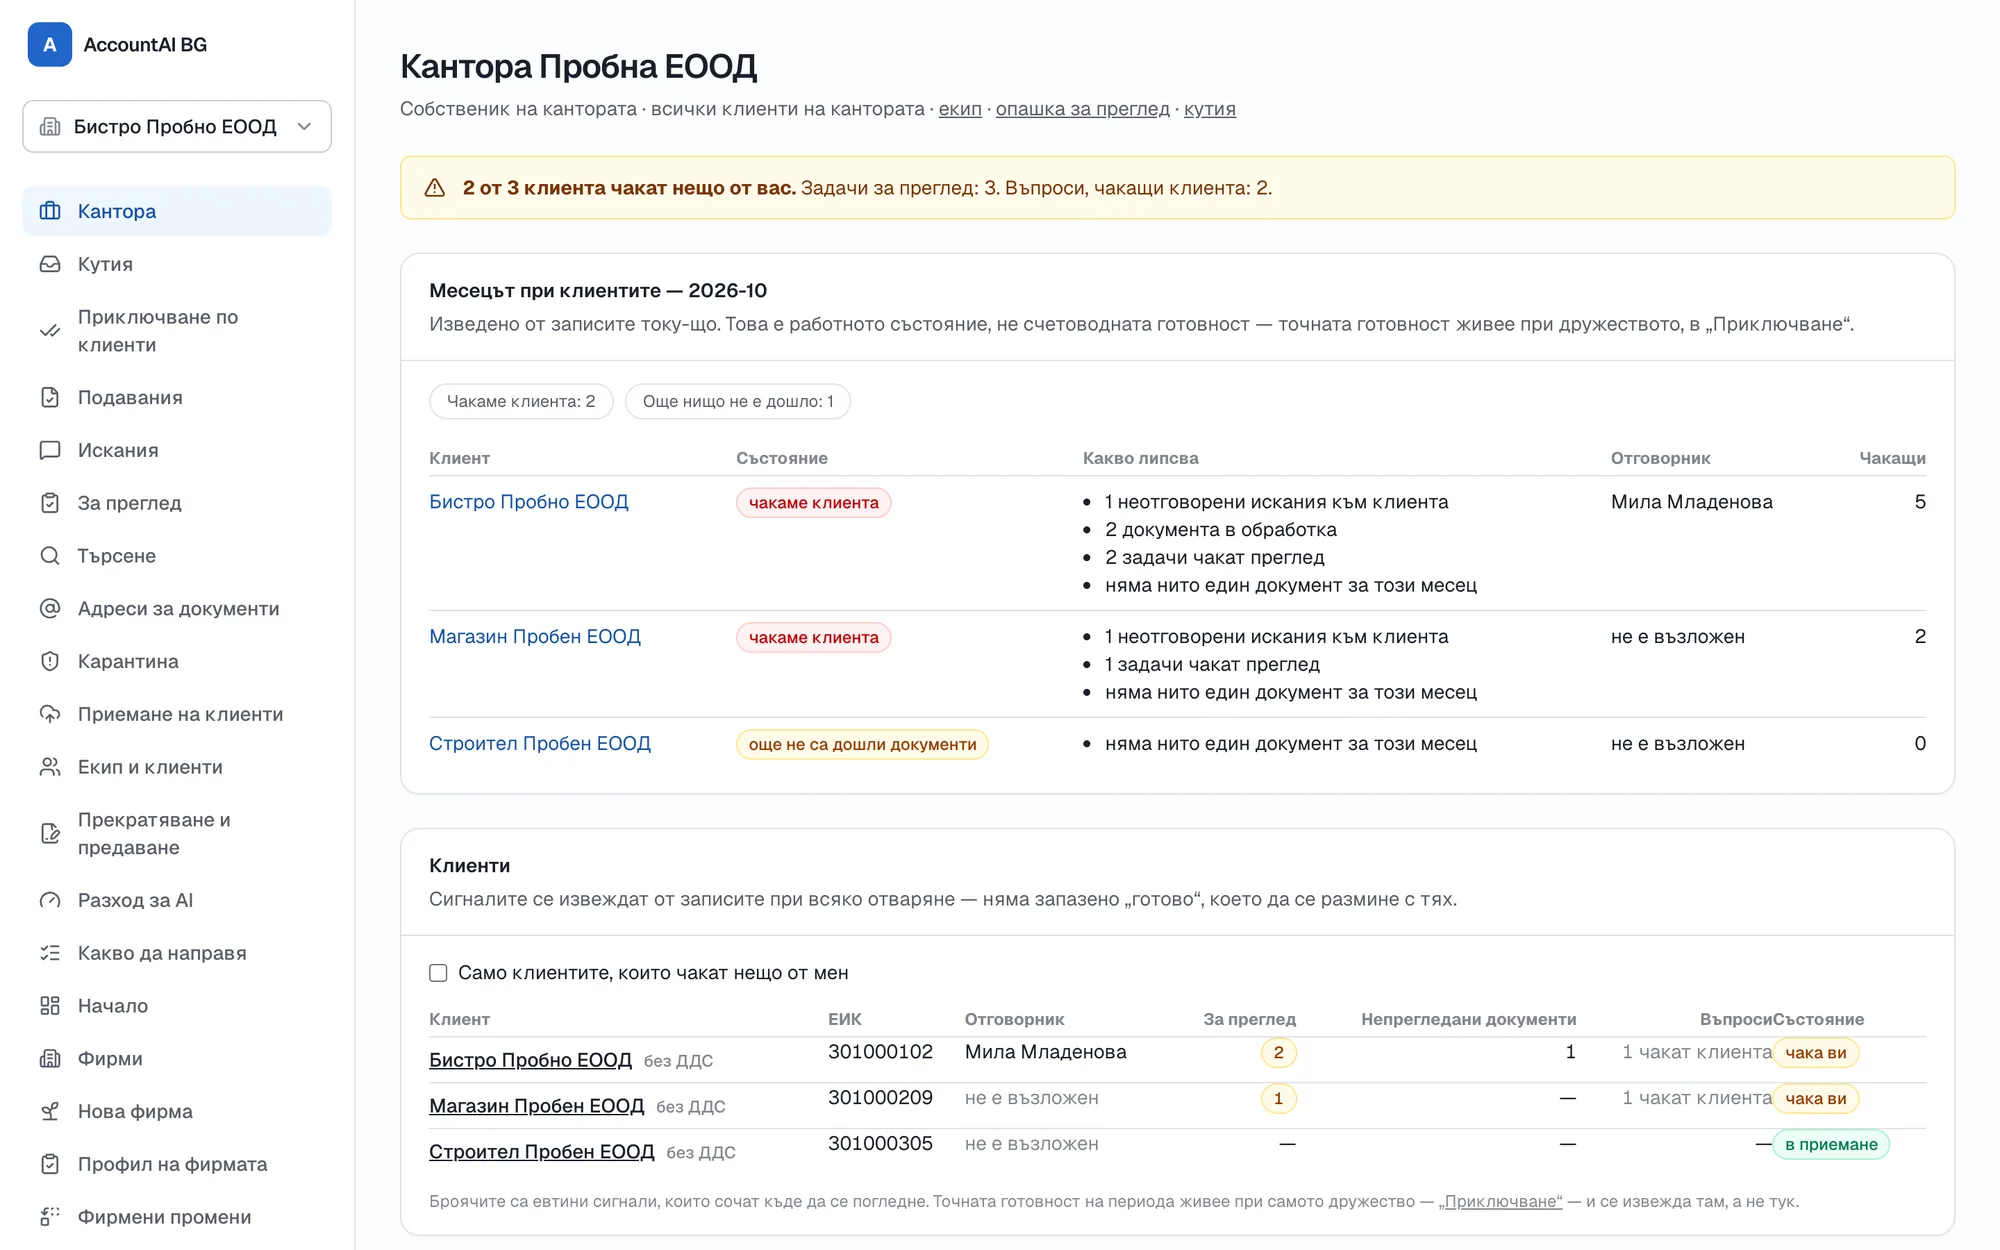The image size is (2000, 1250).
Task: Open the Кантора briefcase icon in sidebar
Action: 50,211
